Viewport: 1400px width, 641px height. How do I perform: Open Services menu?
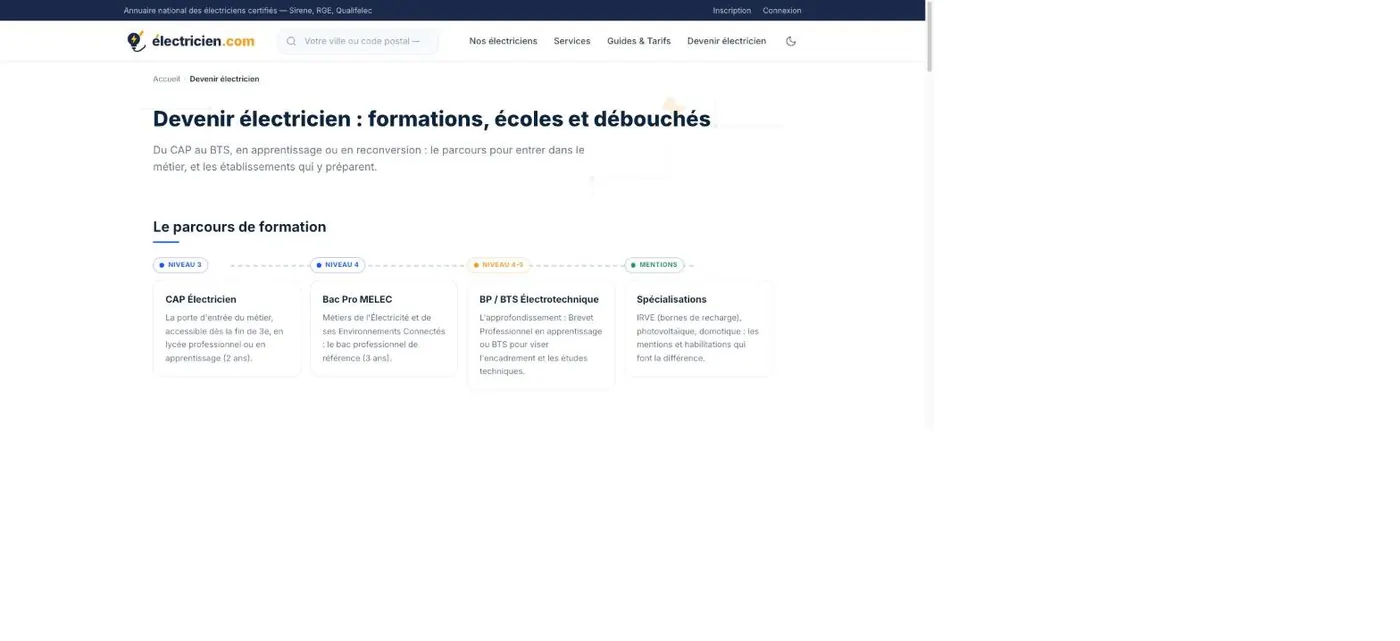pyautogui.click(x=572, y=41)
